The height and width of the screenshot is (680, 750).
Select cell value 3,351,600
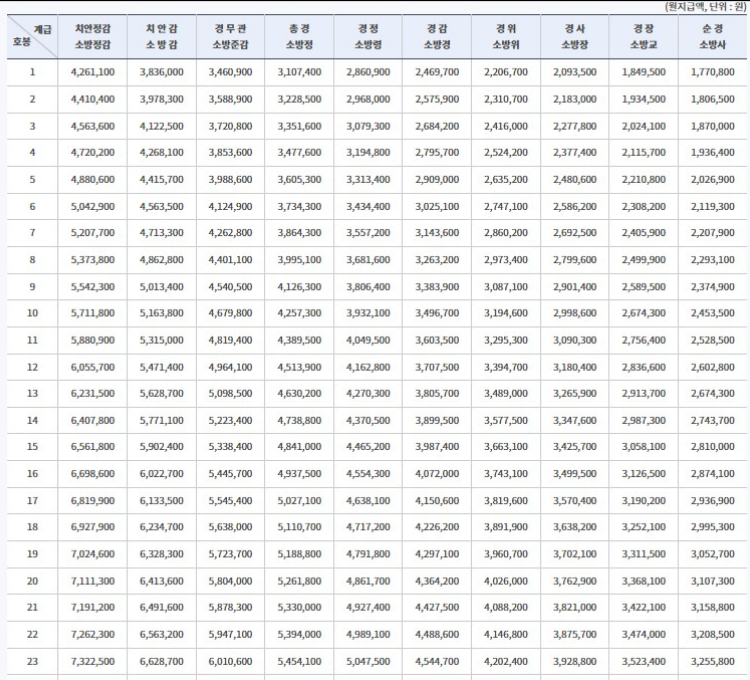[x=299, y=127]
